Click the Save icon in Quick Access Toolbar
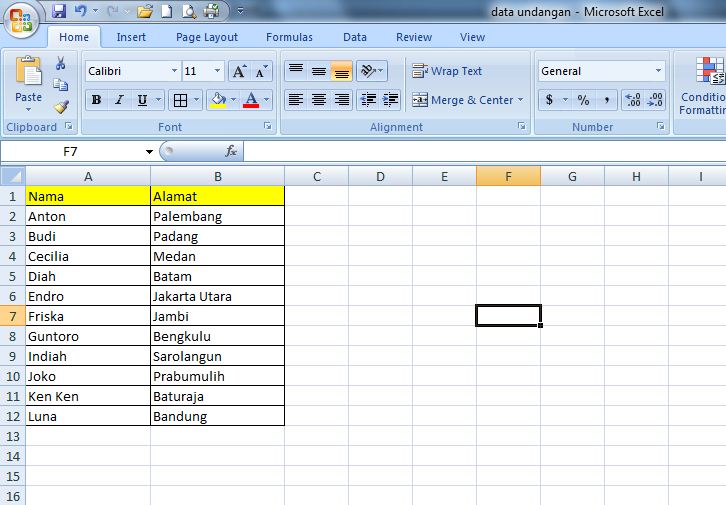 click(59, 11)
